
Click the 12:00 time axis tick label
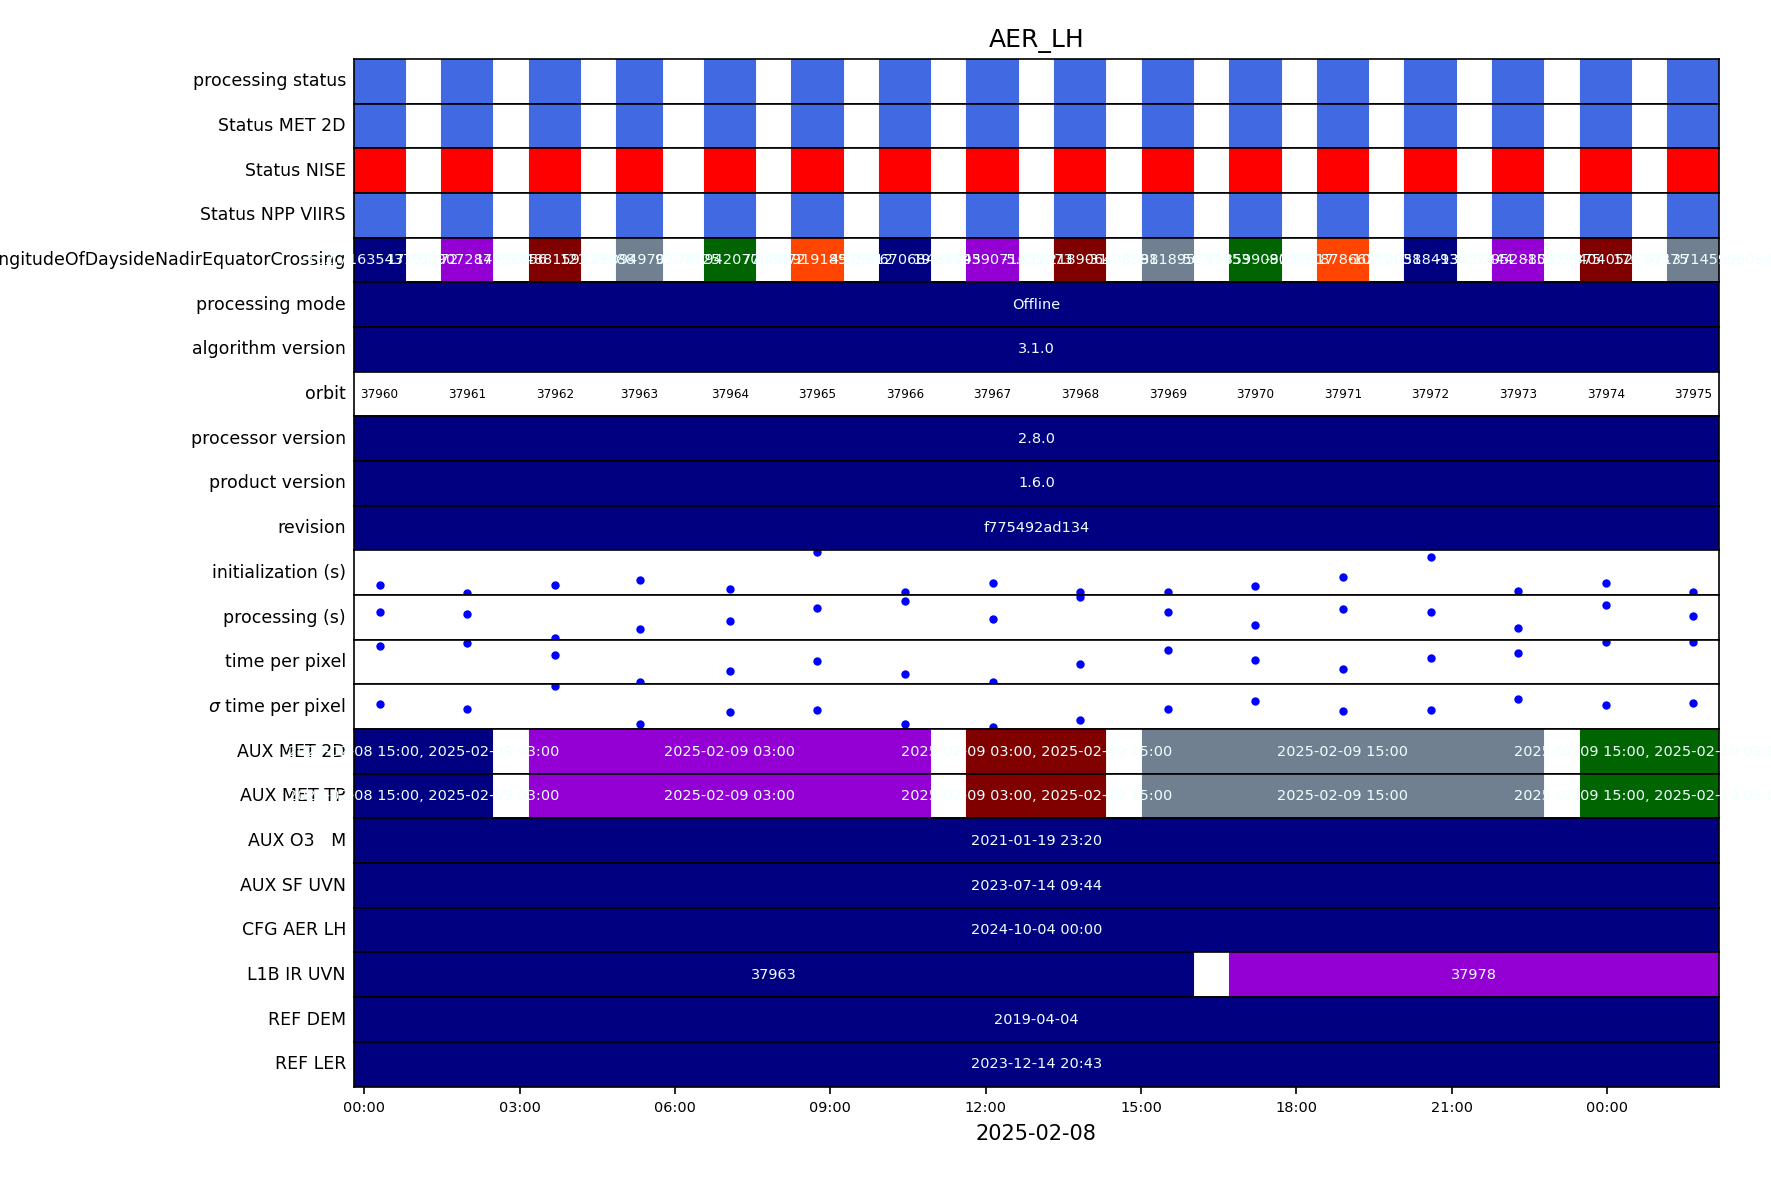tap(986, 1107)
